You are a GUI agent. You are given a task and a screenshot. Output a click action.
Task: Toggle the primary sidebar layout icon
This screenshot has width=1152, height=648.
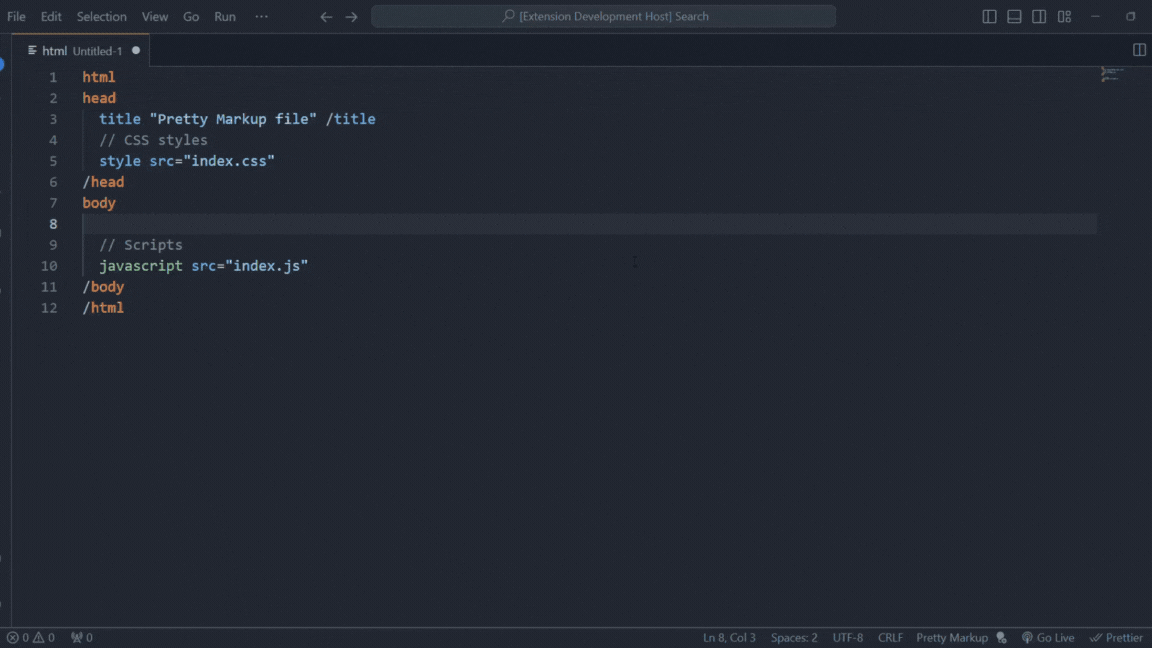click(989, 16)
